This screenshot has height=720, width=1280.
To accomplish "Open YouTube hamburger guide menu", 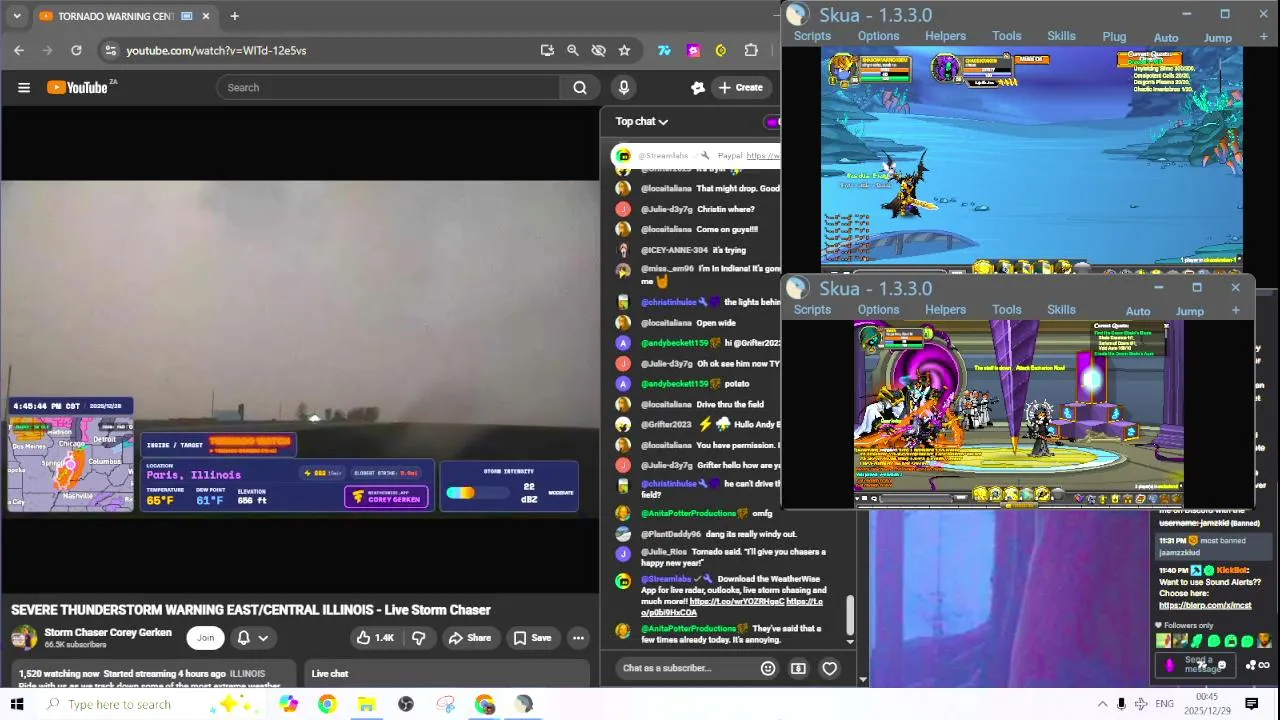I will click(24, 87).
